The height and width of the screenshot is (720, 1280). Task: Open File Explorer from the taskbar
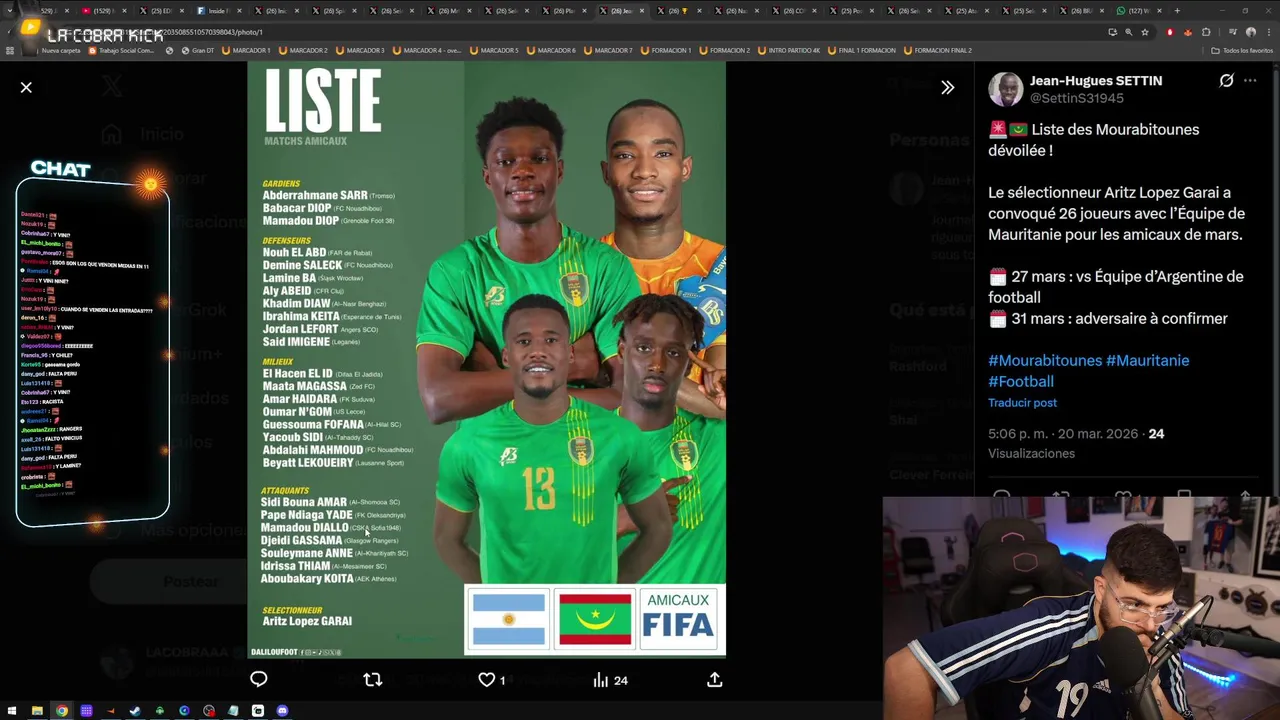pyautogui.click(x=37, y=711)
